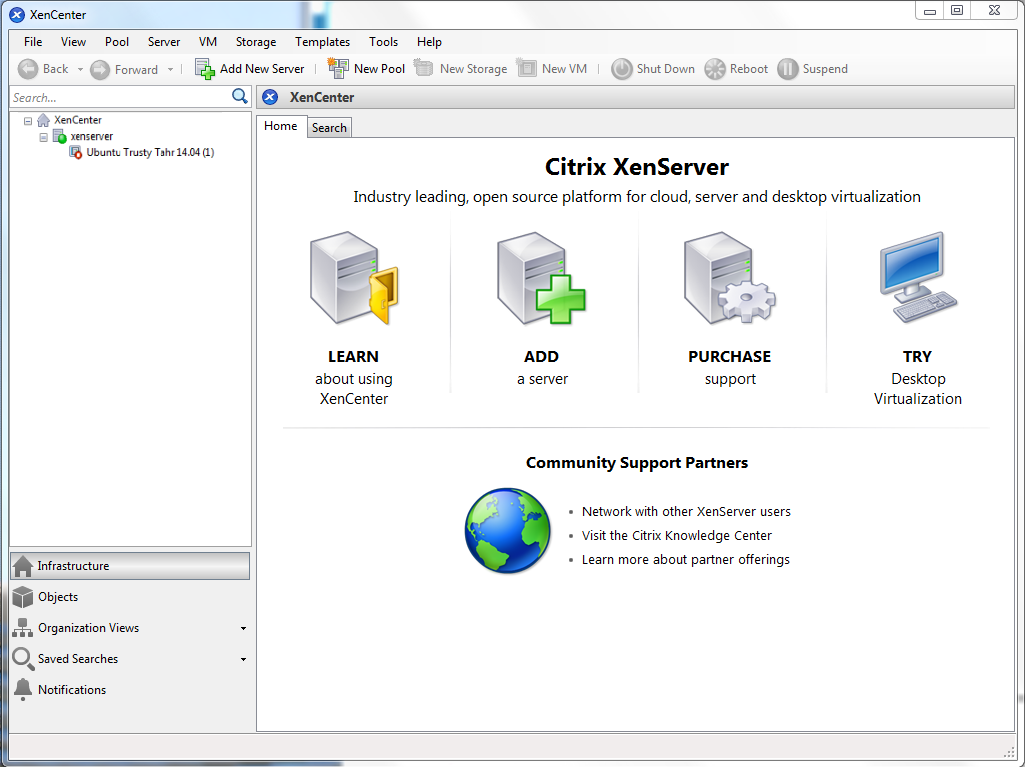Viewport: 1025px width, 767px height.
Task: Click the XenCenter home icon in tree
Action: coord(43,120)
